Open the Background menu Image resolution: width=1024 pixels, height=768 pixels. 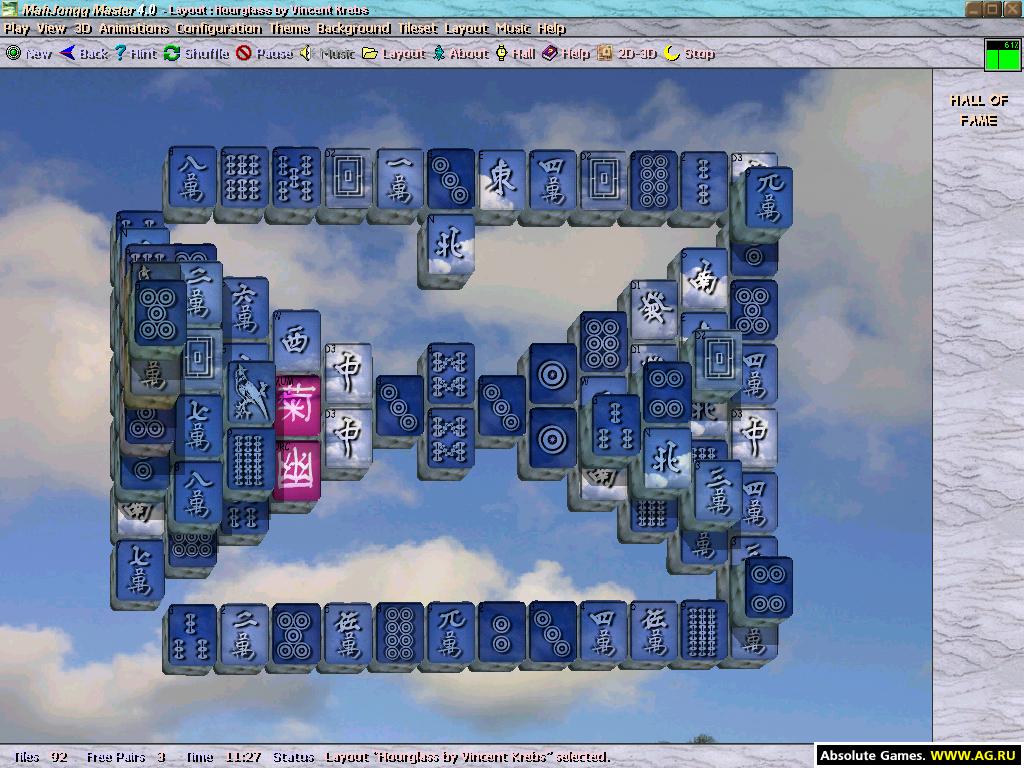coord(353,29)
